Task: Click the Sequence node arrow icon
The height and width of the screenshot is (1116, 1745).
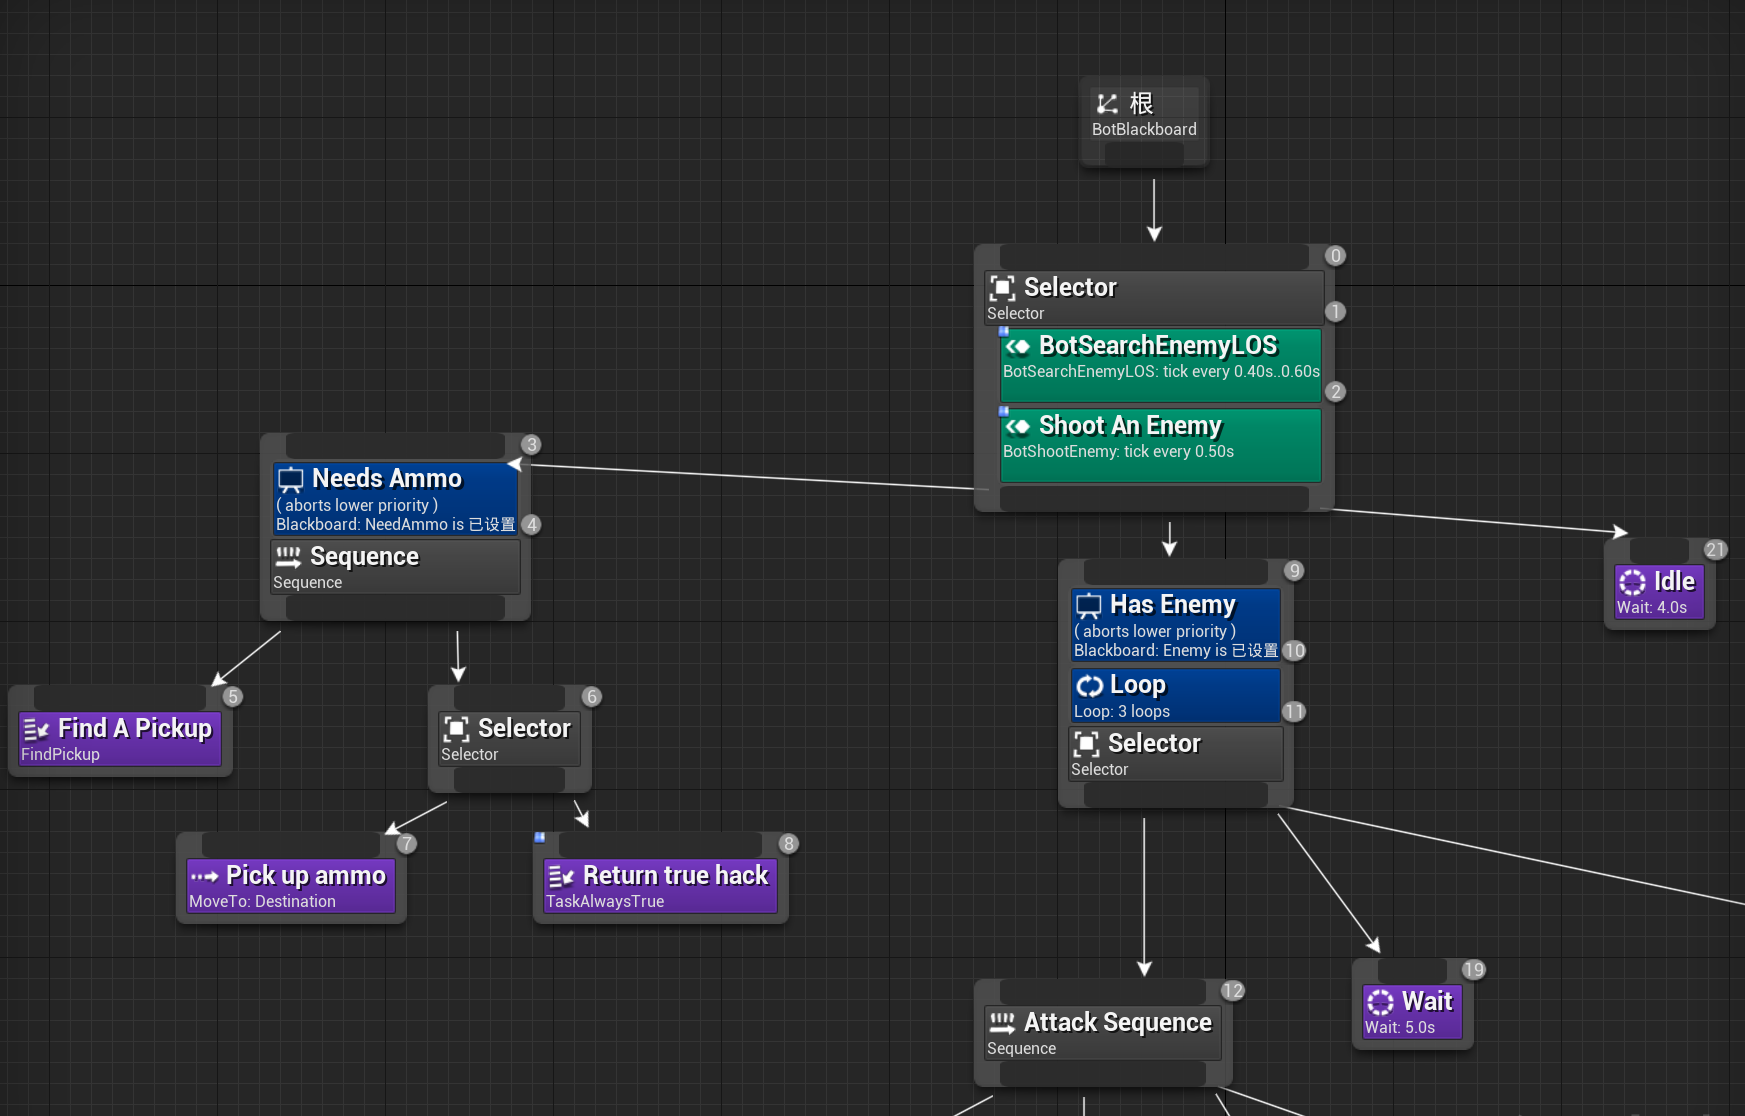Action: point(288,557)
